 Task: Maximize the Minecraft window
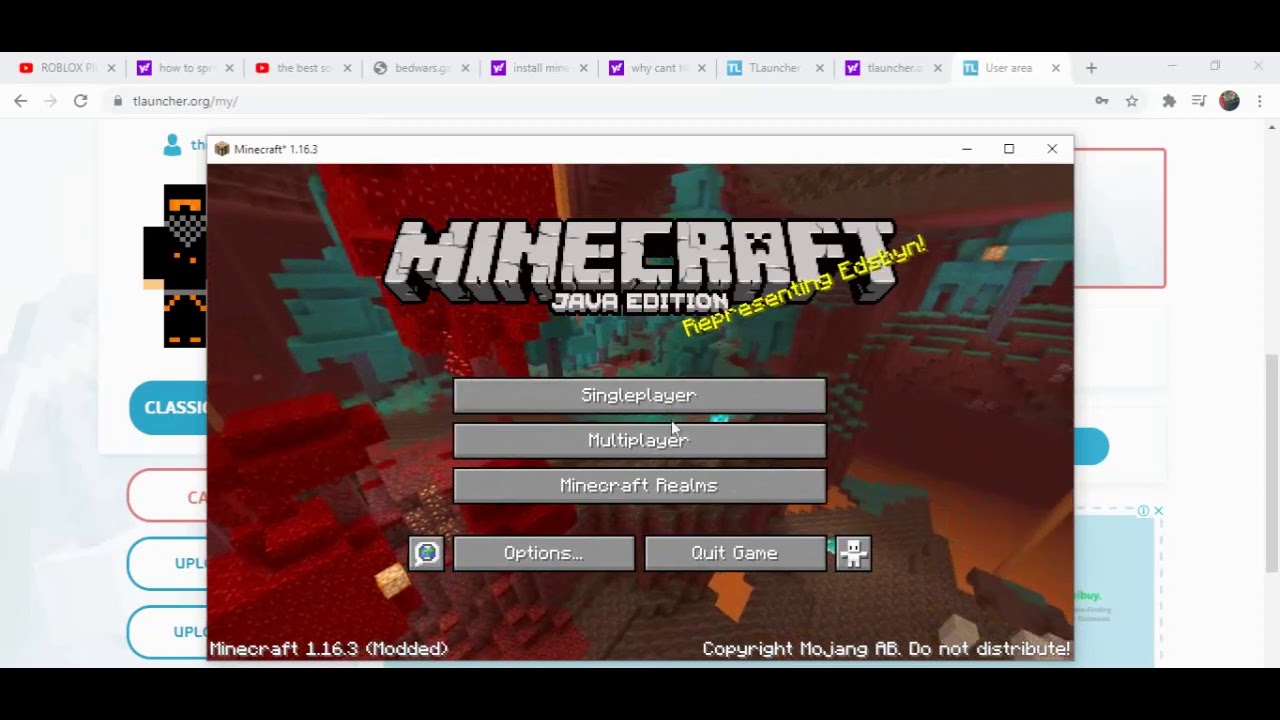[x=1009, y=149]
